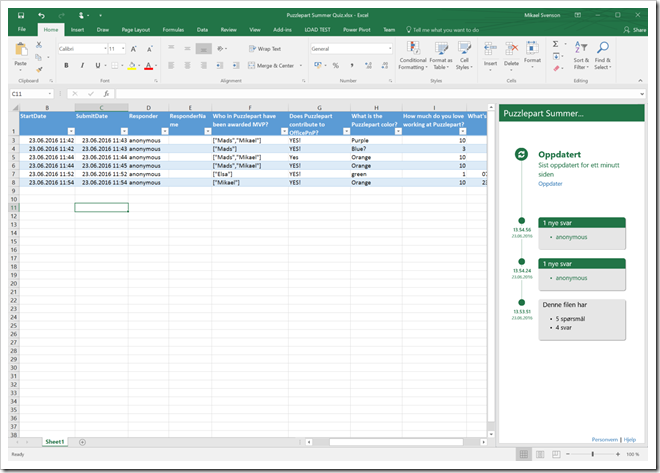Toggle Italic formatting

click(81, 66)
